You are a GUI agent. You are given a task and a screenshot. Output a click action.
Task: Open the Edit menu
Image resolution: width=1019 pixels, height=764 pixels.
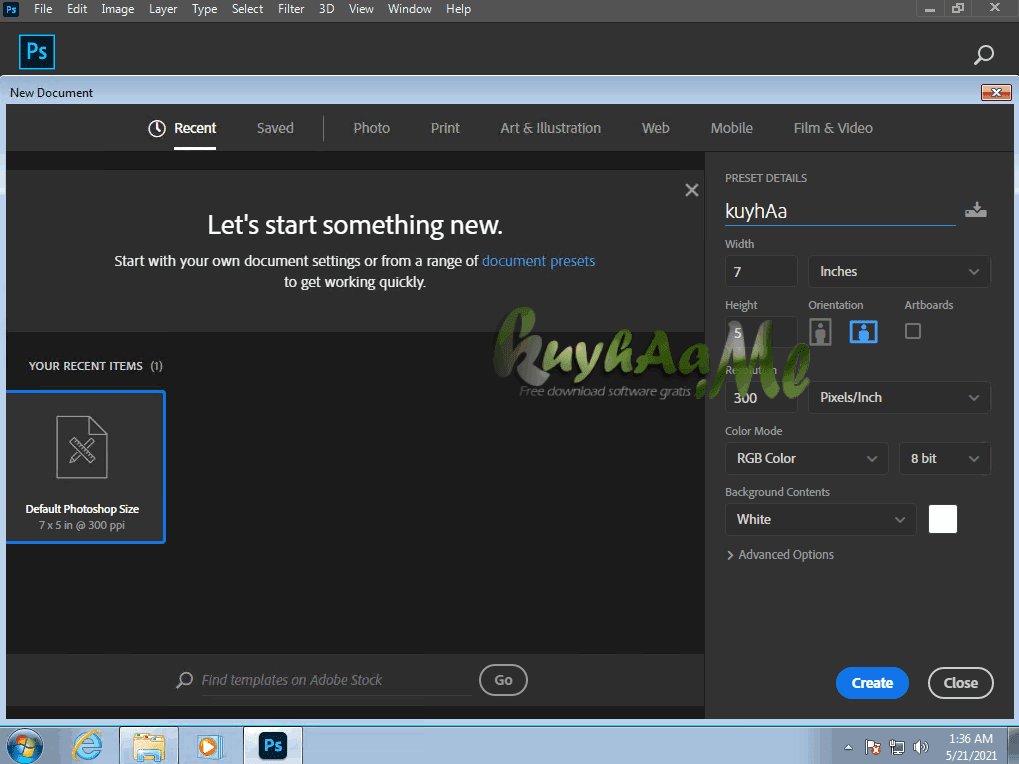pyautogui.click(x=77, y=9)
